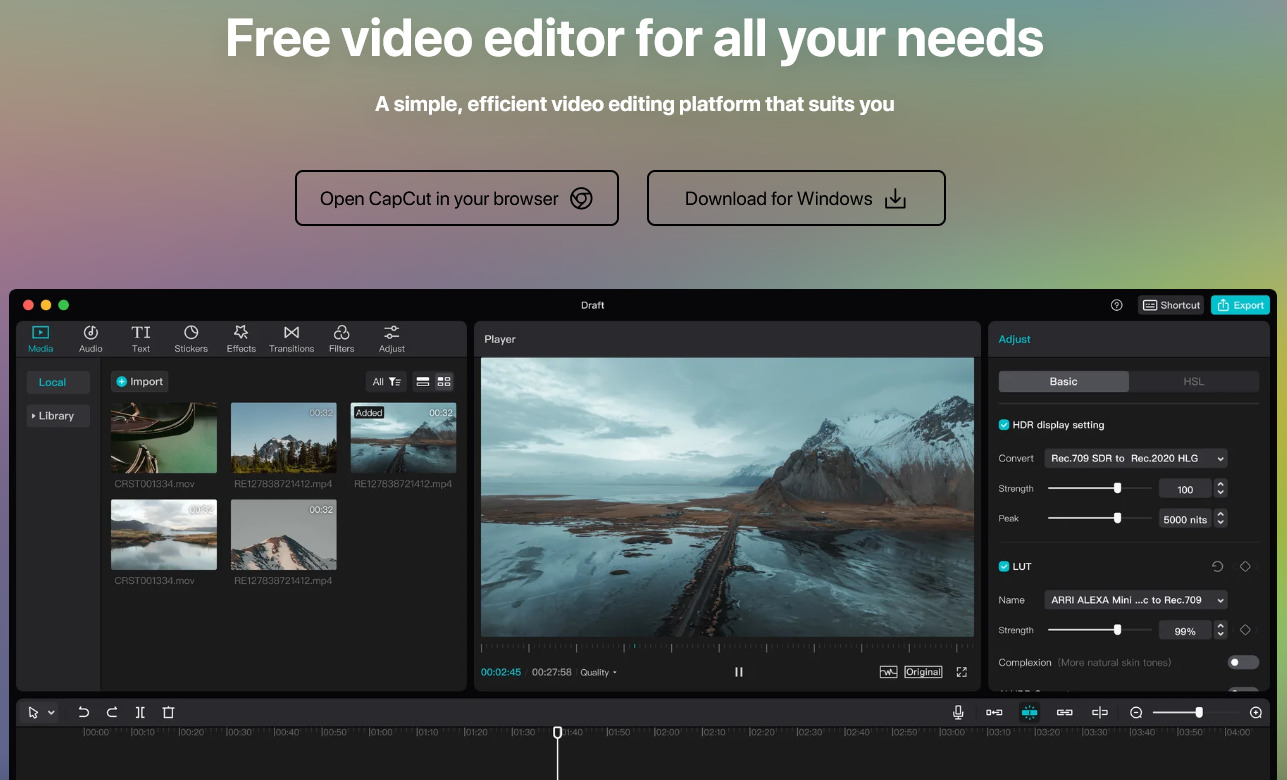The image size is (1287, 780).
Task: Open the Quality dropdown in player
Action: click(x=599, y=672)
